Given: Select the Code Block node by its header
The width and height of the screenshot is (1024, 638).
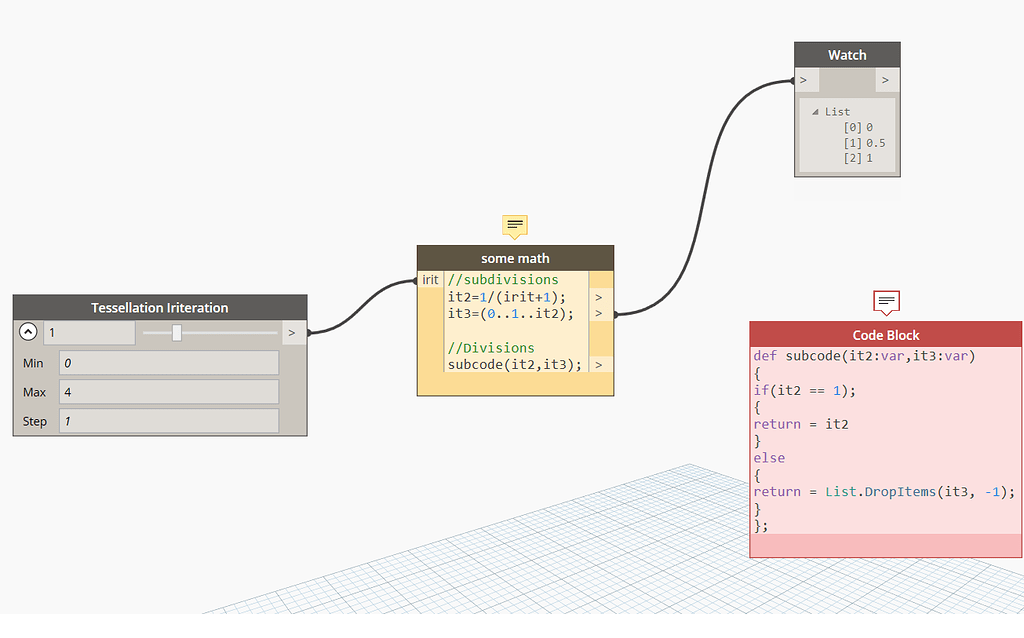Looking at the screenshot, I should point(886,334).
